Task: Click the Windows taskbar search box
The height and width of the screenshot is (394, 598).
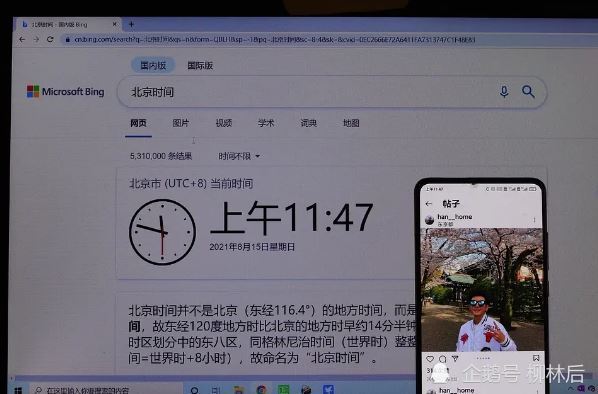Action: tap(107, 389)
